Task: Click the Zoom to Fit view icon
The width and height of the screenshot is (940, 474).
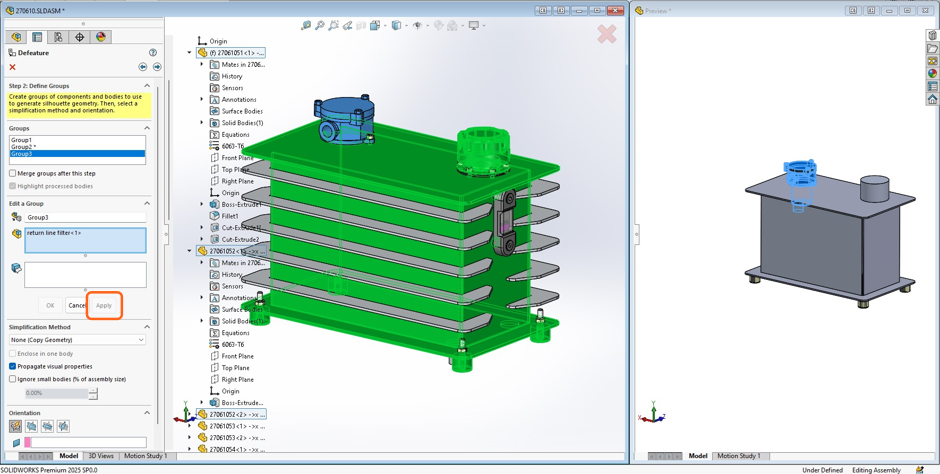Action: coord(306,26)
